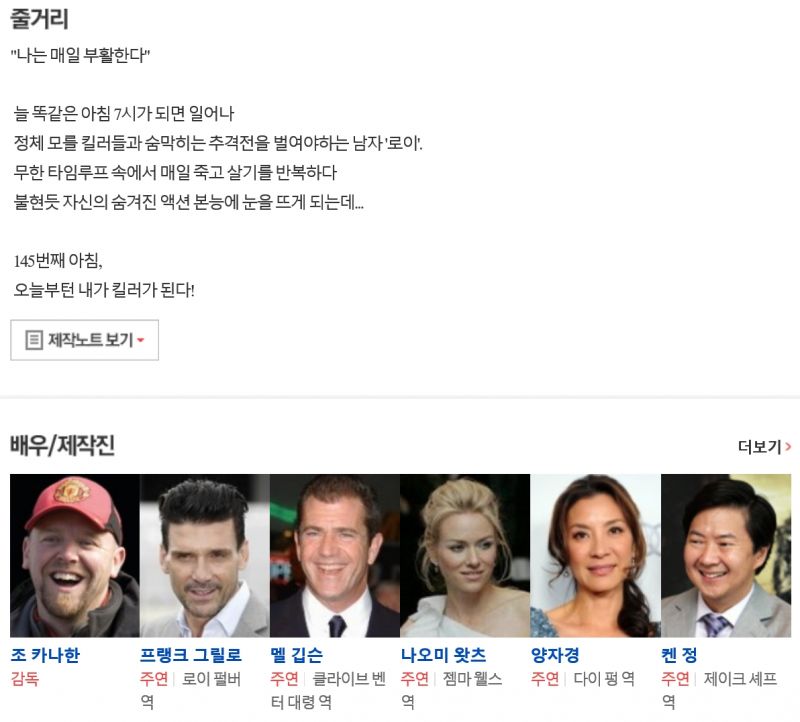Open 조 카나한 director photo

(74, 555)
